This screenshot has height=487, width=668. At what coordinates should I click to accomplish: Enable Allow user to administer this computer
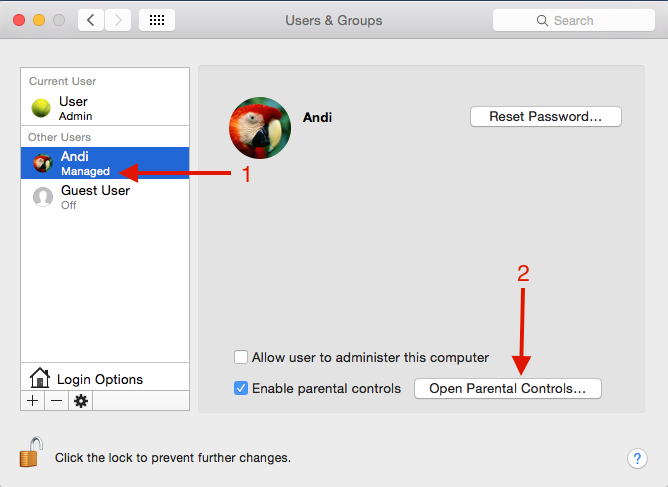(x=241, y=357)
